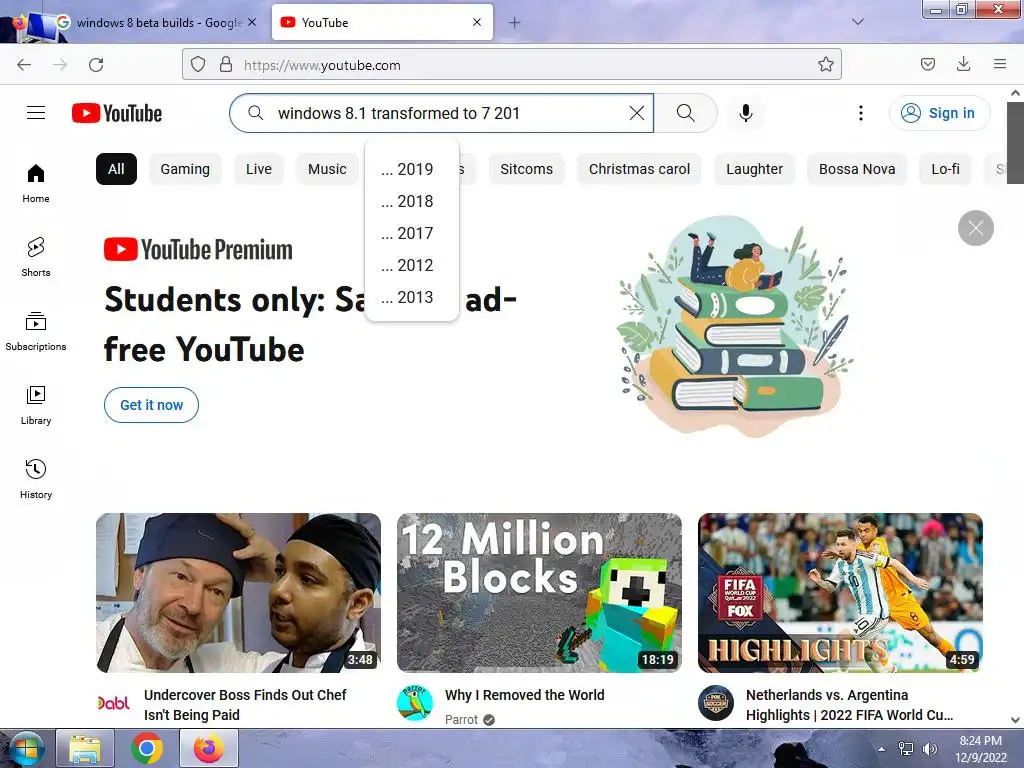Screen dimensions: 1024x768
Task: Open Firefox application menu
Action: (1000, 64)
